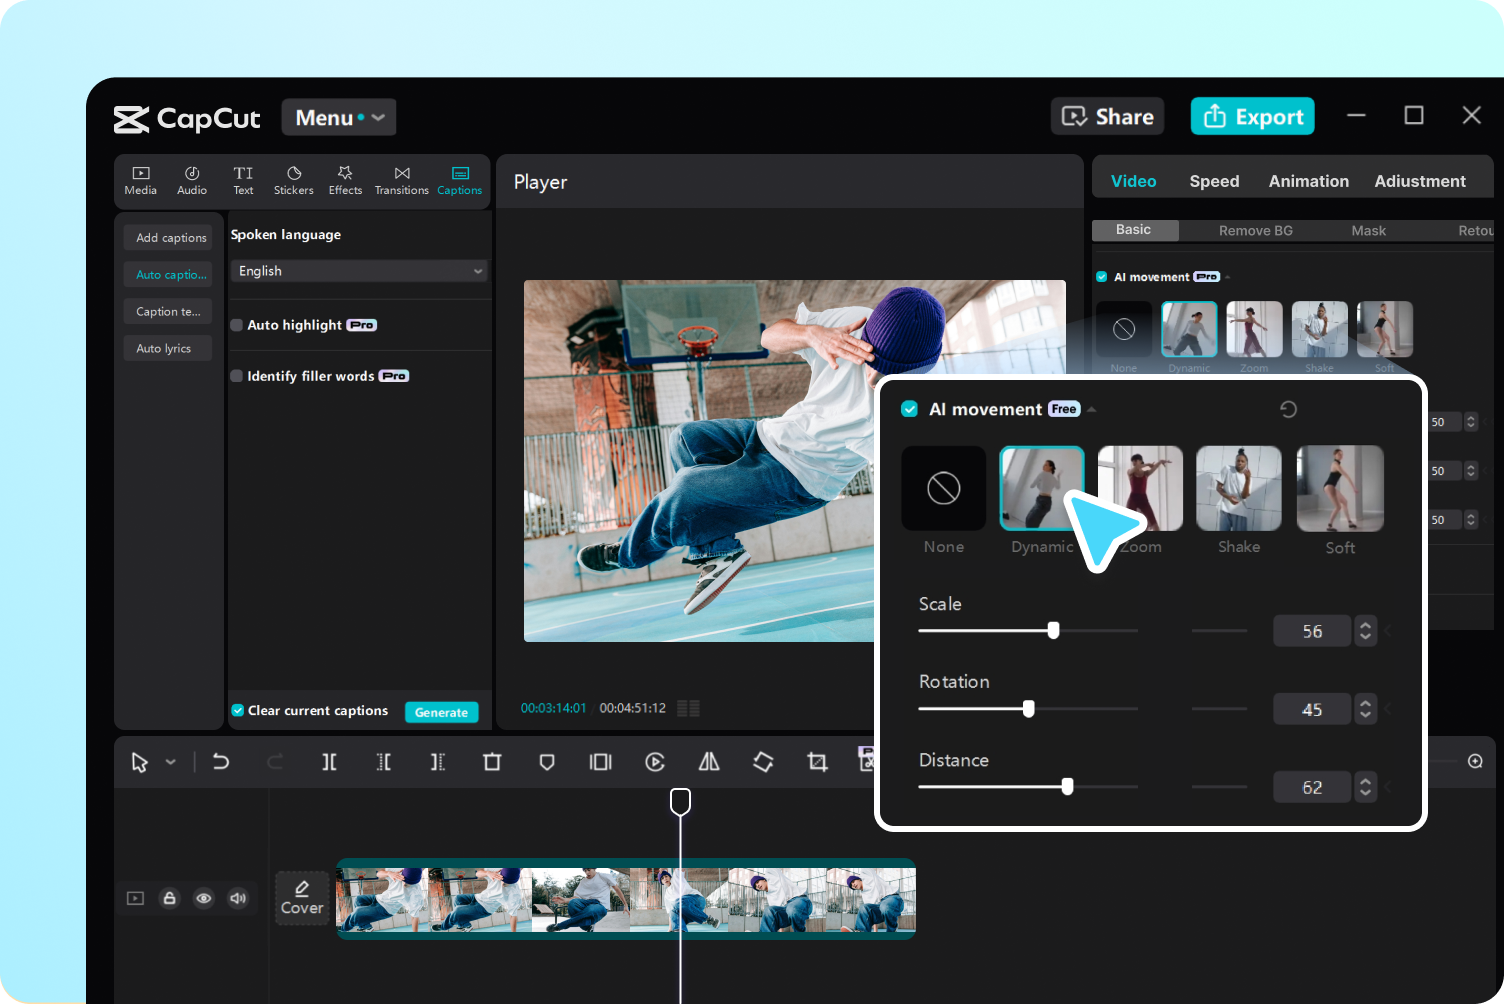Click the mirror flip icon
The width and height of the screenshot is (1504, 1004).
click(x=709, y=762)
